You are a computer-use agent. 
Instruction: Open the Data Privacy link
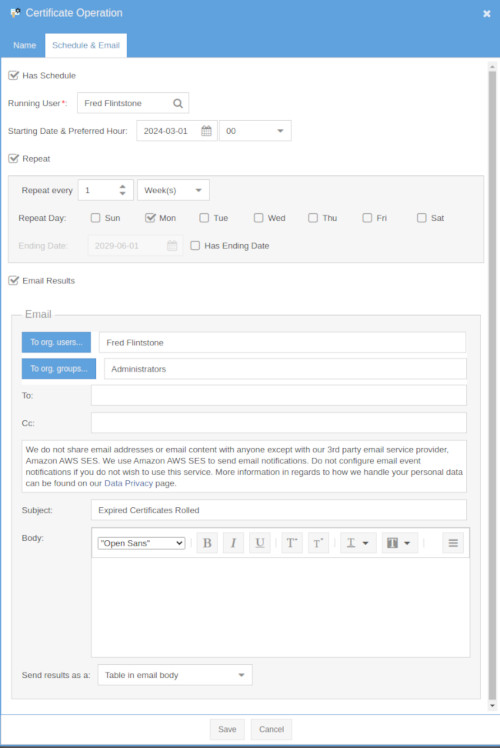[x=128, y=483]
